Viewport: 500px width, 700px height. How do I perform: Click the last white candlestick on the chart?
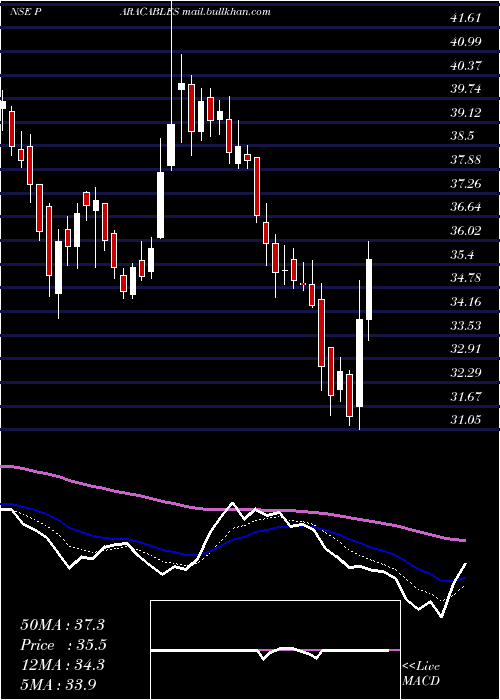point(369,289)
